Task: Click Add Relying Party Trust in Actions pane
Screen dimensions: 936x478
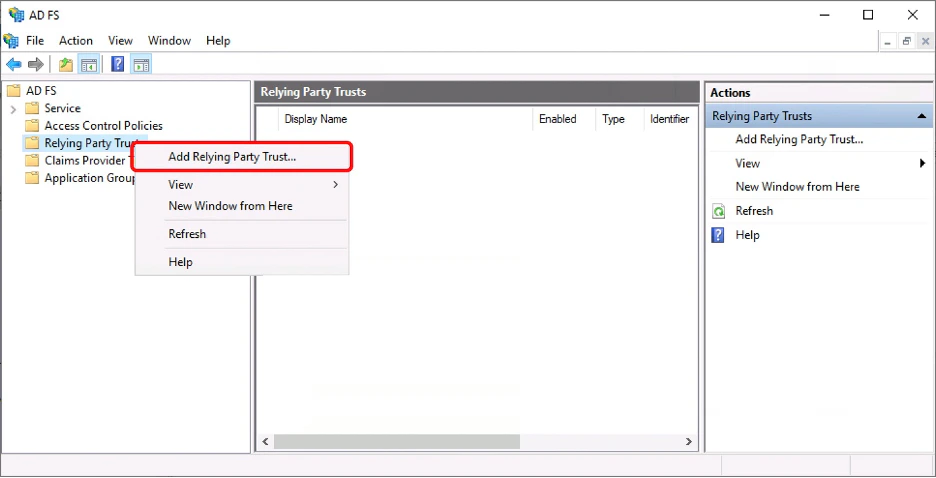Action: tap(799, 140)
